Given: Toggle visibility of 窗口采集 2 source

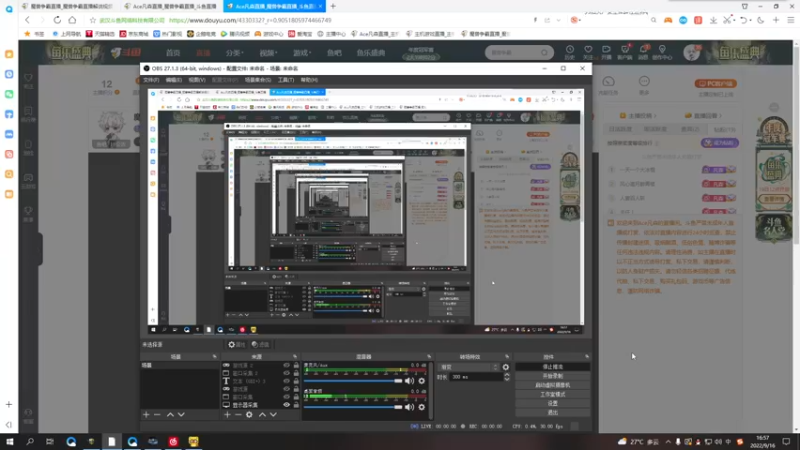Looking at the screenshot, I should pos(286,373).
